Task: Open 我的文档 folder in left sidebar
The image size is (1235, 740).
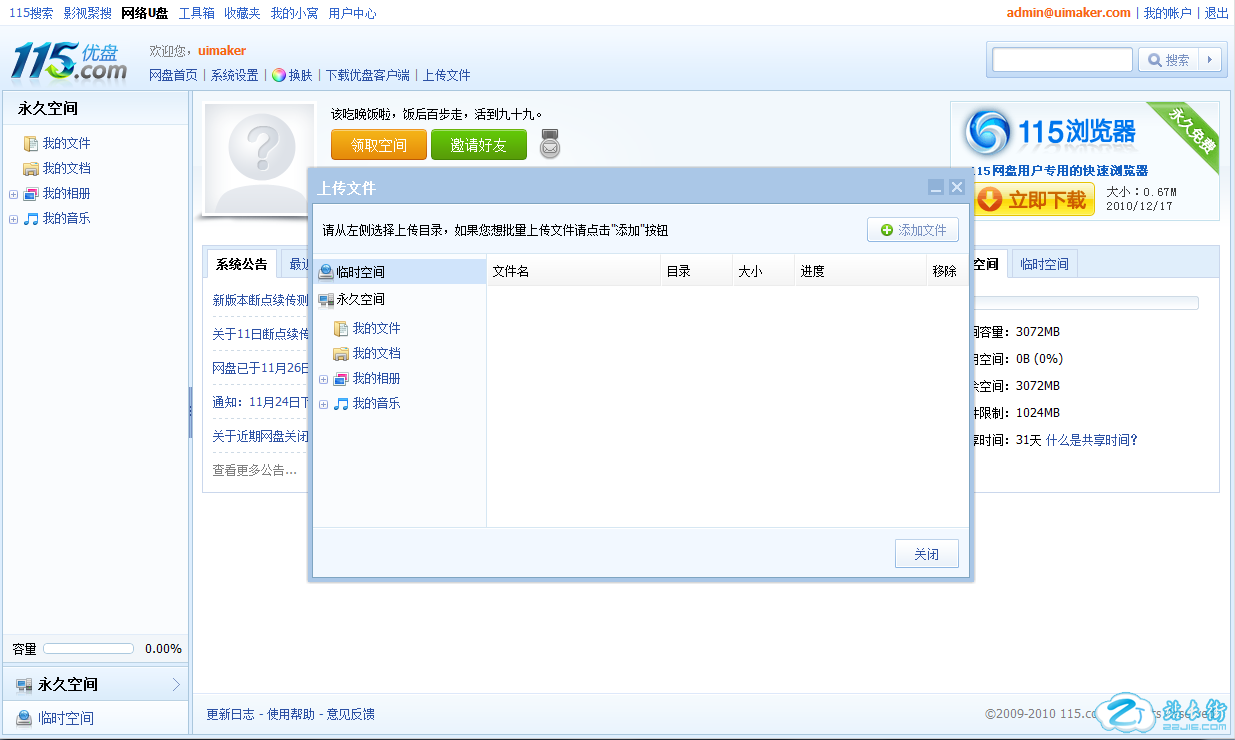Action: coord(66,168)
